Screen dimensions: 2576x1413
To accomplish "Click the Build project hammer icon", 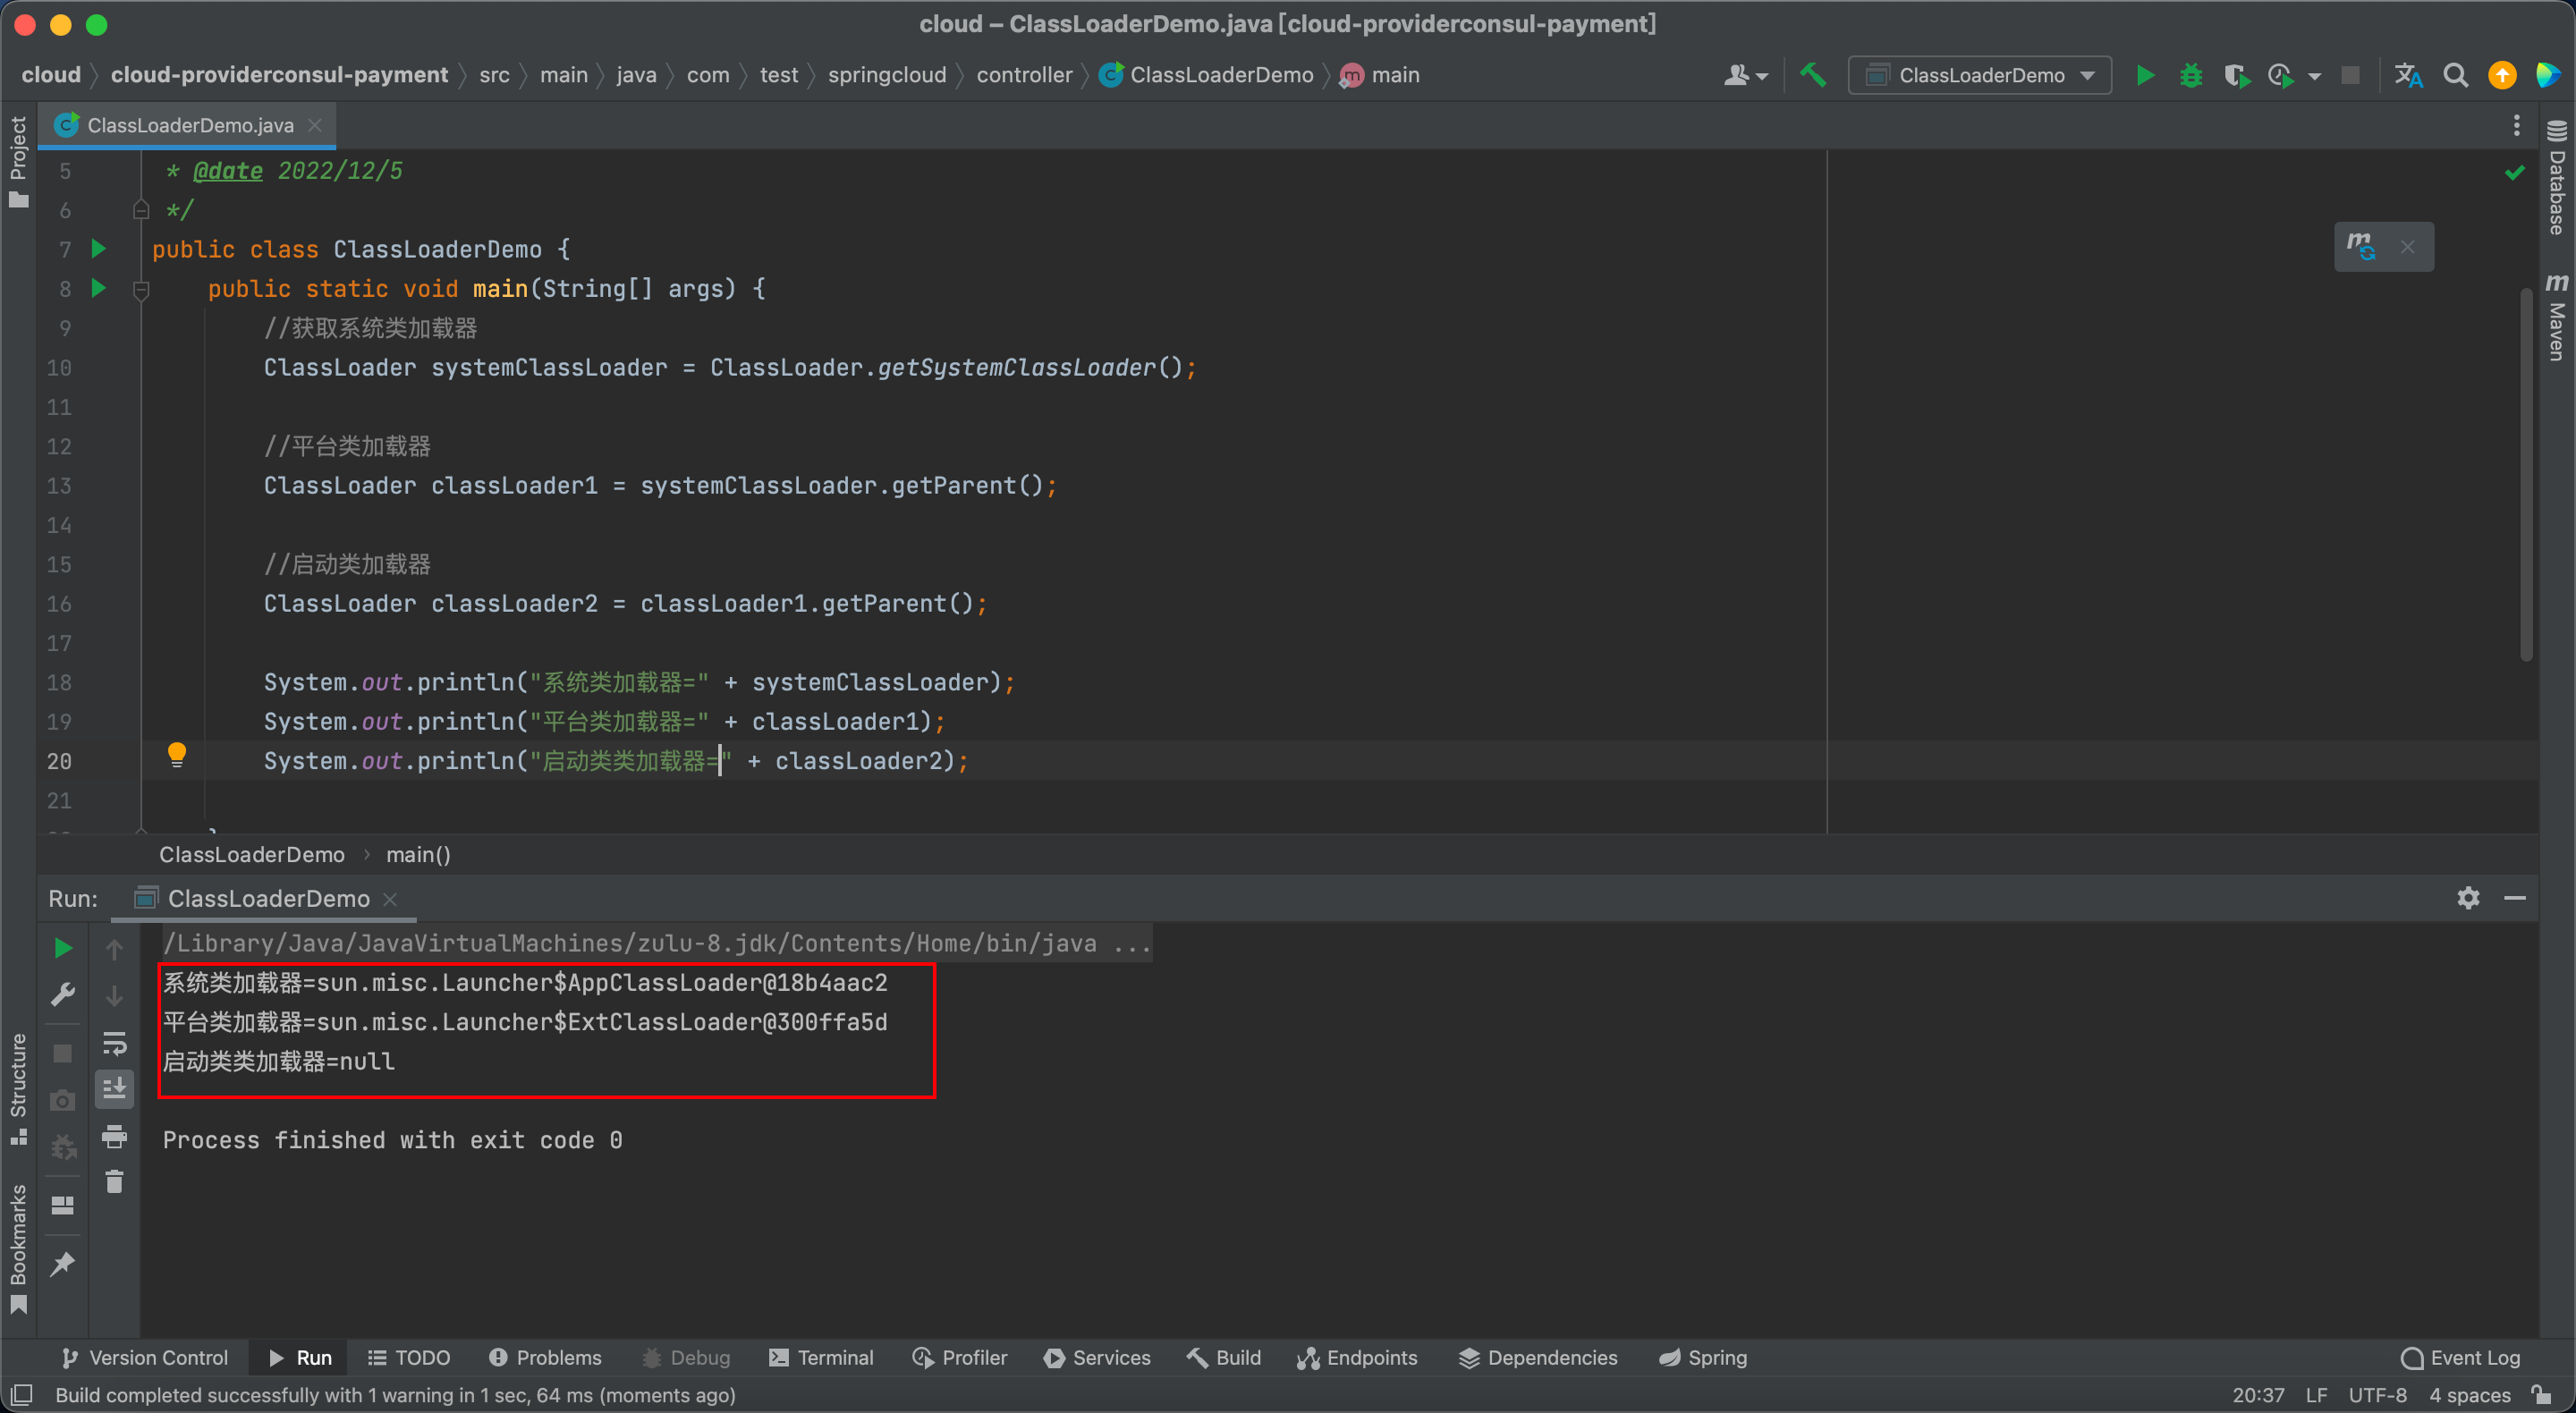I will click(1813, 75).
